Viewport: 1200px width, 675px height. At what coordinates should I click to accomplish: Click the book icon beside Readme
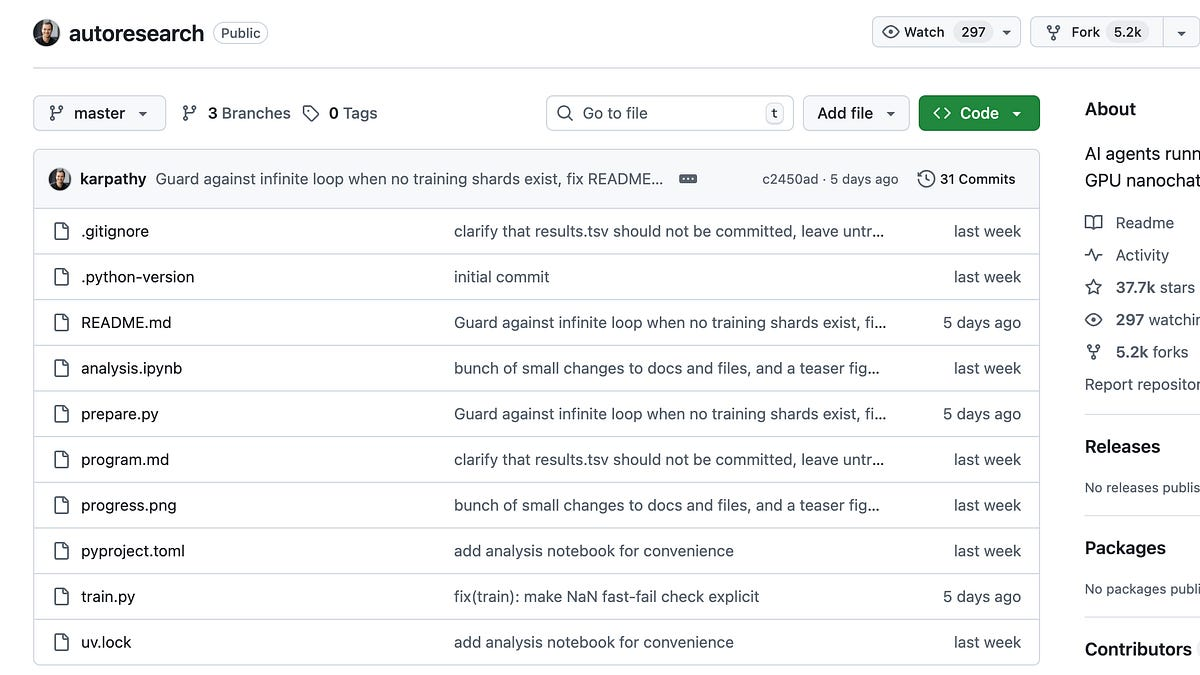click(x=1094, y=223)
